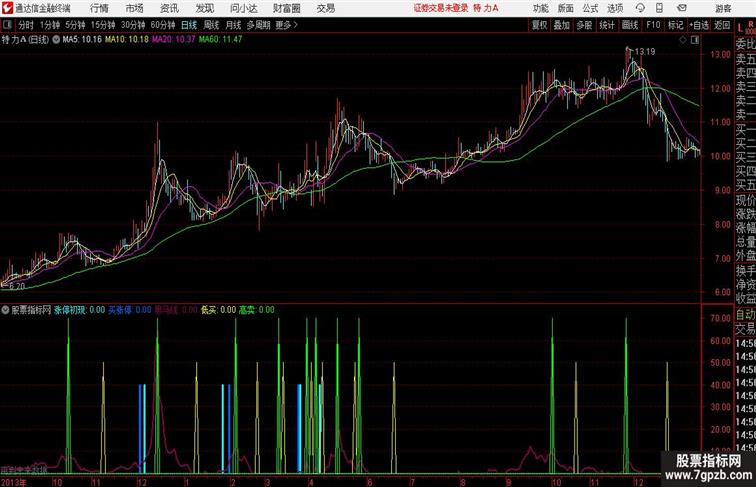Switch to the 分时 period tab
The width and height of the screenshot is (756, 487).
click(x=26, y=25)
